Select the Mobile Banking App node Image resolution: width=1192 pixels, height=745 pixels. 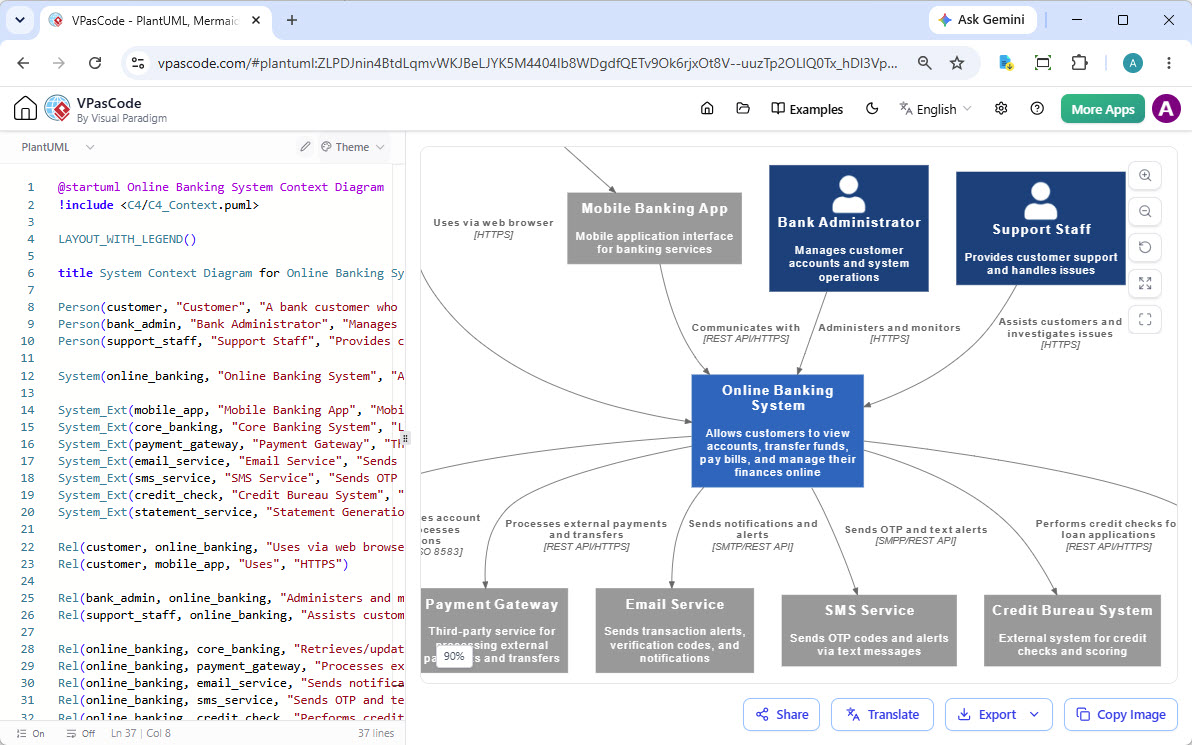tap(655, 228)
